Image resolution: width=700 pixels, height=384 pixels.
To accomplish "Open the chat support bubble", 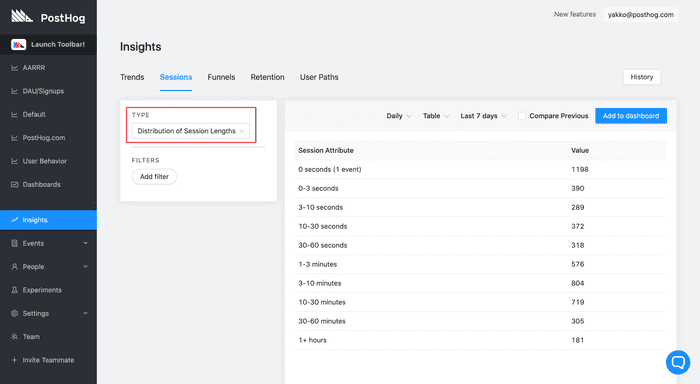I will [678, 362].
